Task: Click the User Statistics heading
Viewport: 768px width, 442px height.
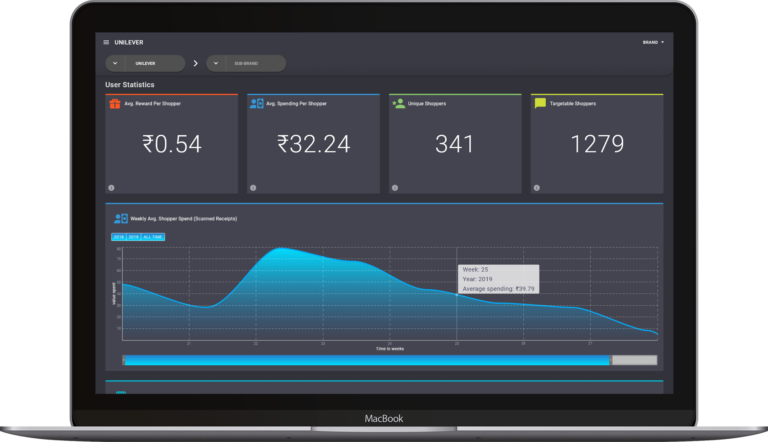Action: click(x=130, y=85)
